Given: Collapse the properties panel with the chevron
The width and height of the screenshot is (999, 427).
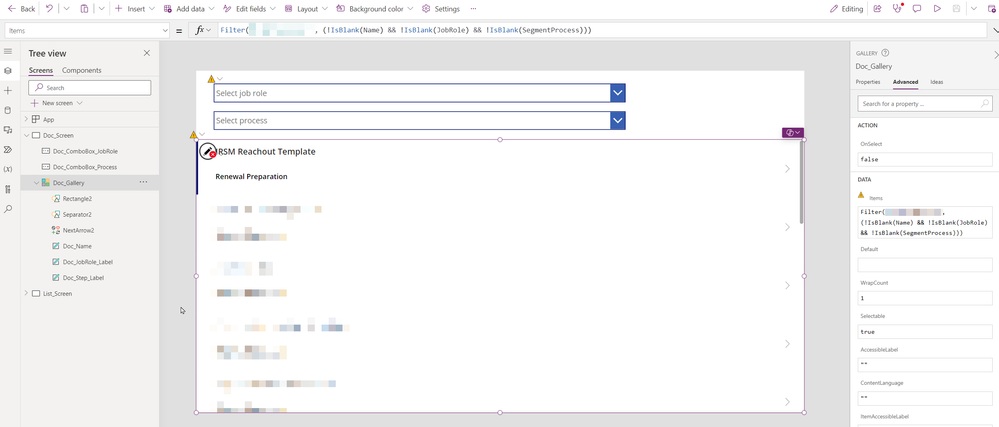Looking at the screenshot, I should tap(996, 55).
